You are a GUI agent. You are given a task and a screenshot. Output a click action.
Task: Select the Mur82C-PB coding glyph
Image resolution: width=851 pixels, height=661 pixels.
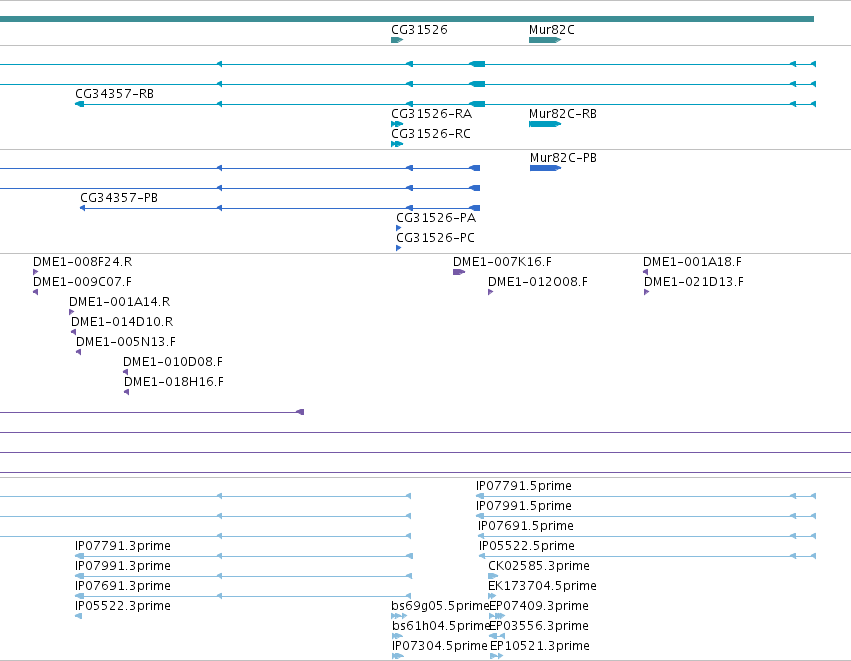(545, 168)
